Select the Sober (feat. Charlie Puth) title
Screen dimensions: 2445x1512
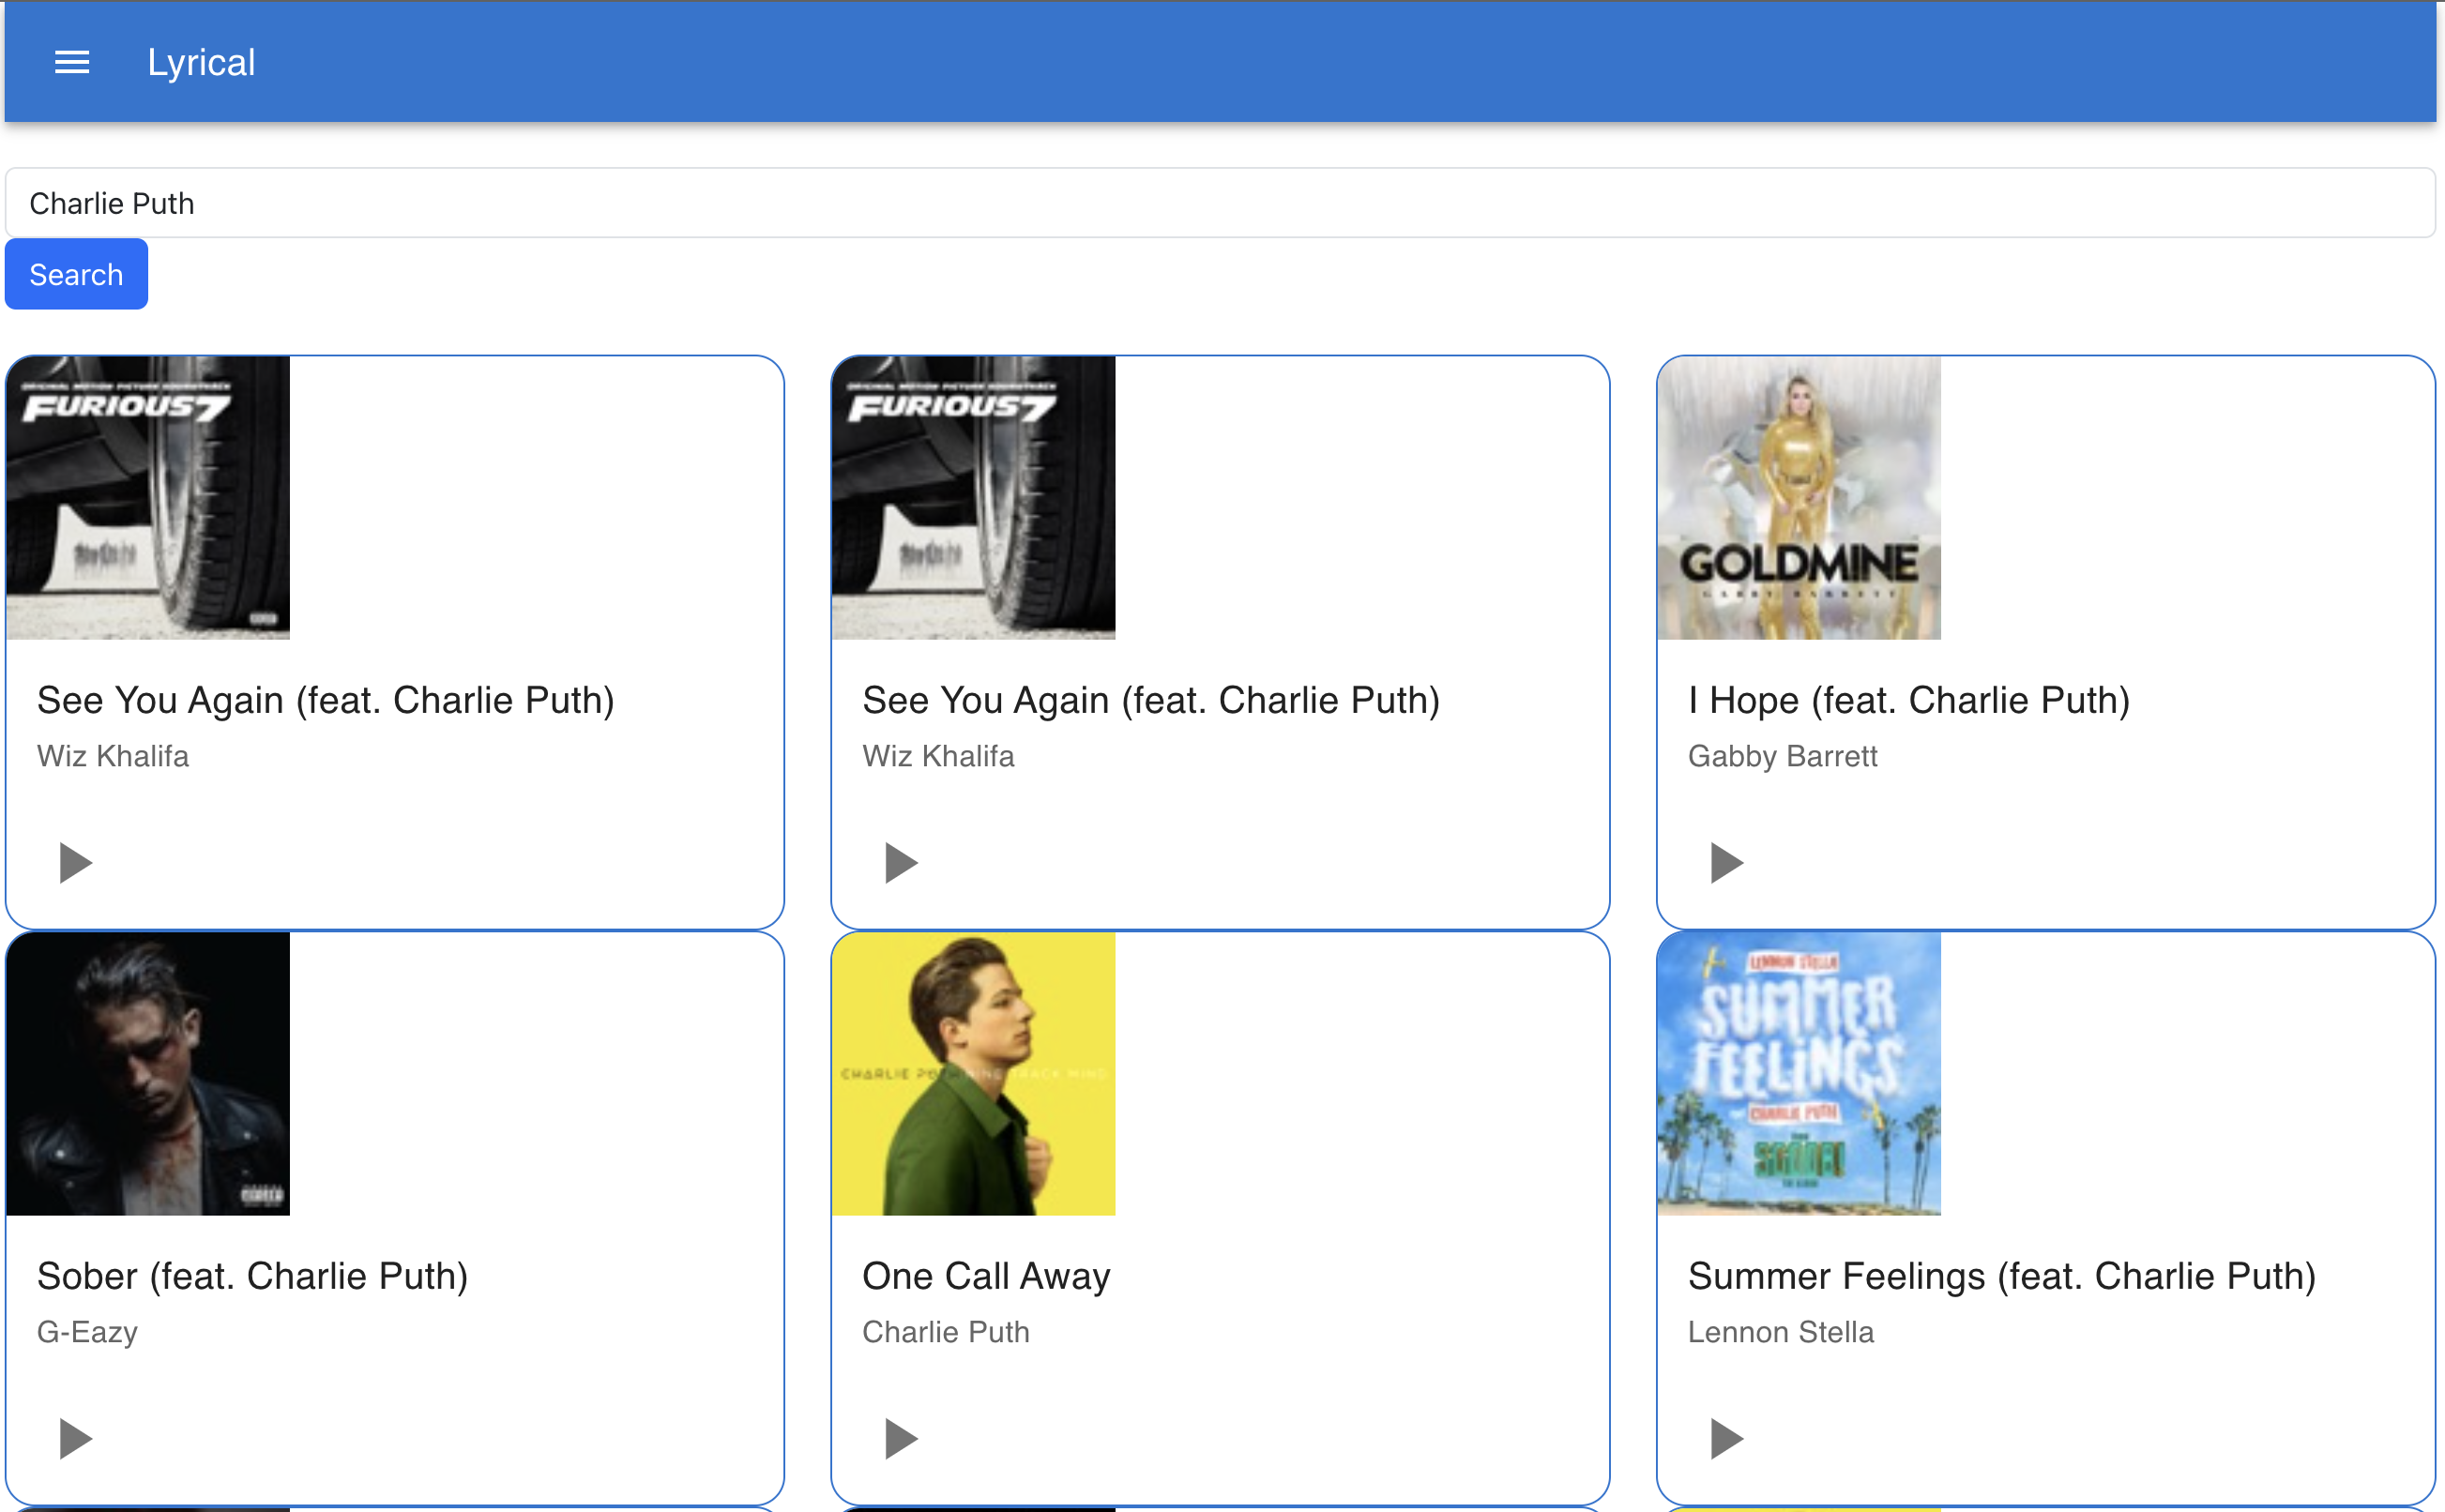(x=253, y=1276)
